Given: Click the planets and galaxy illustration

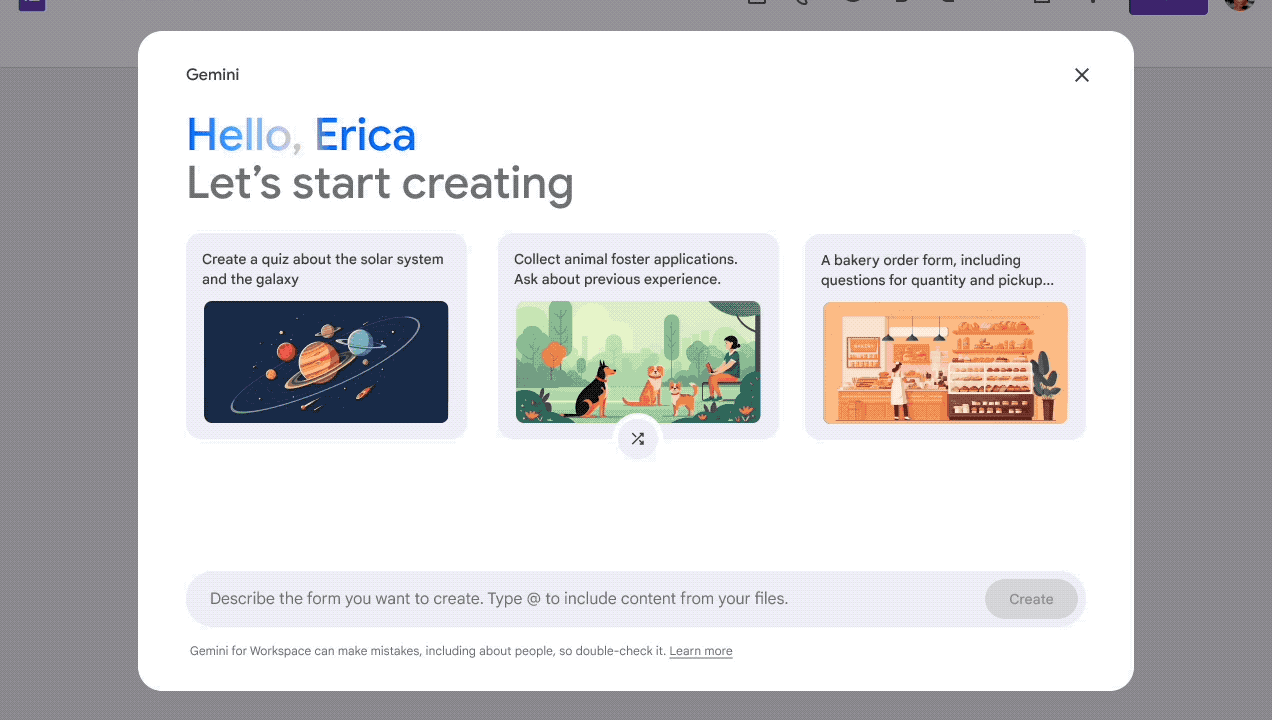Looking at the screenshot, I should tap(326, 362).
